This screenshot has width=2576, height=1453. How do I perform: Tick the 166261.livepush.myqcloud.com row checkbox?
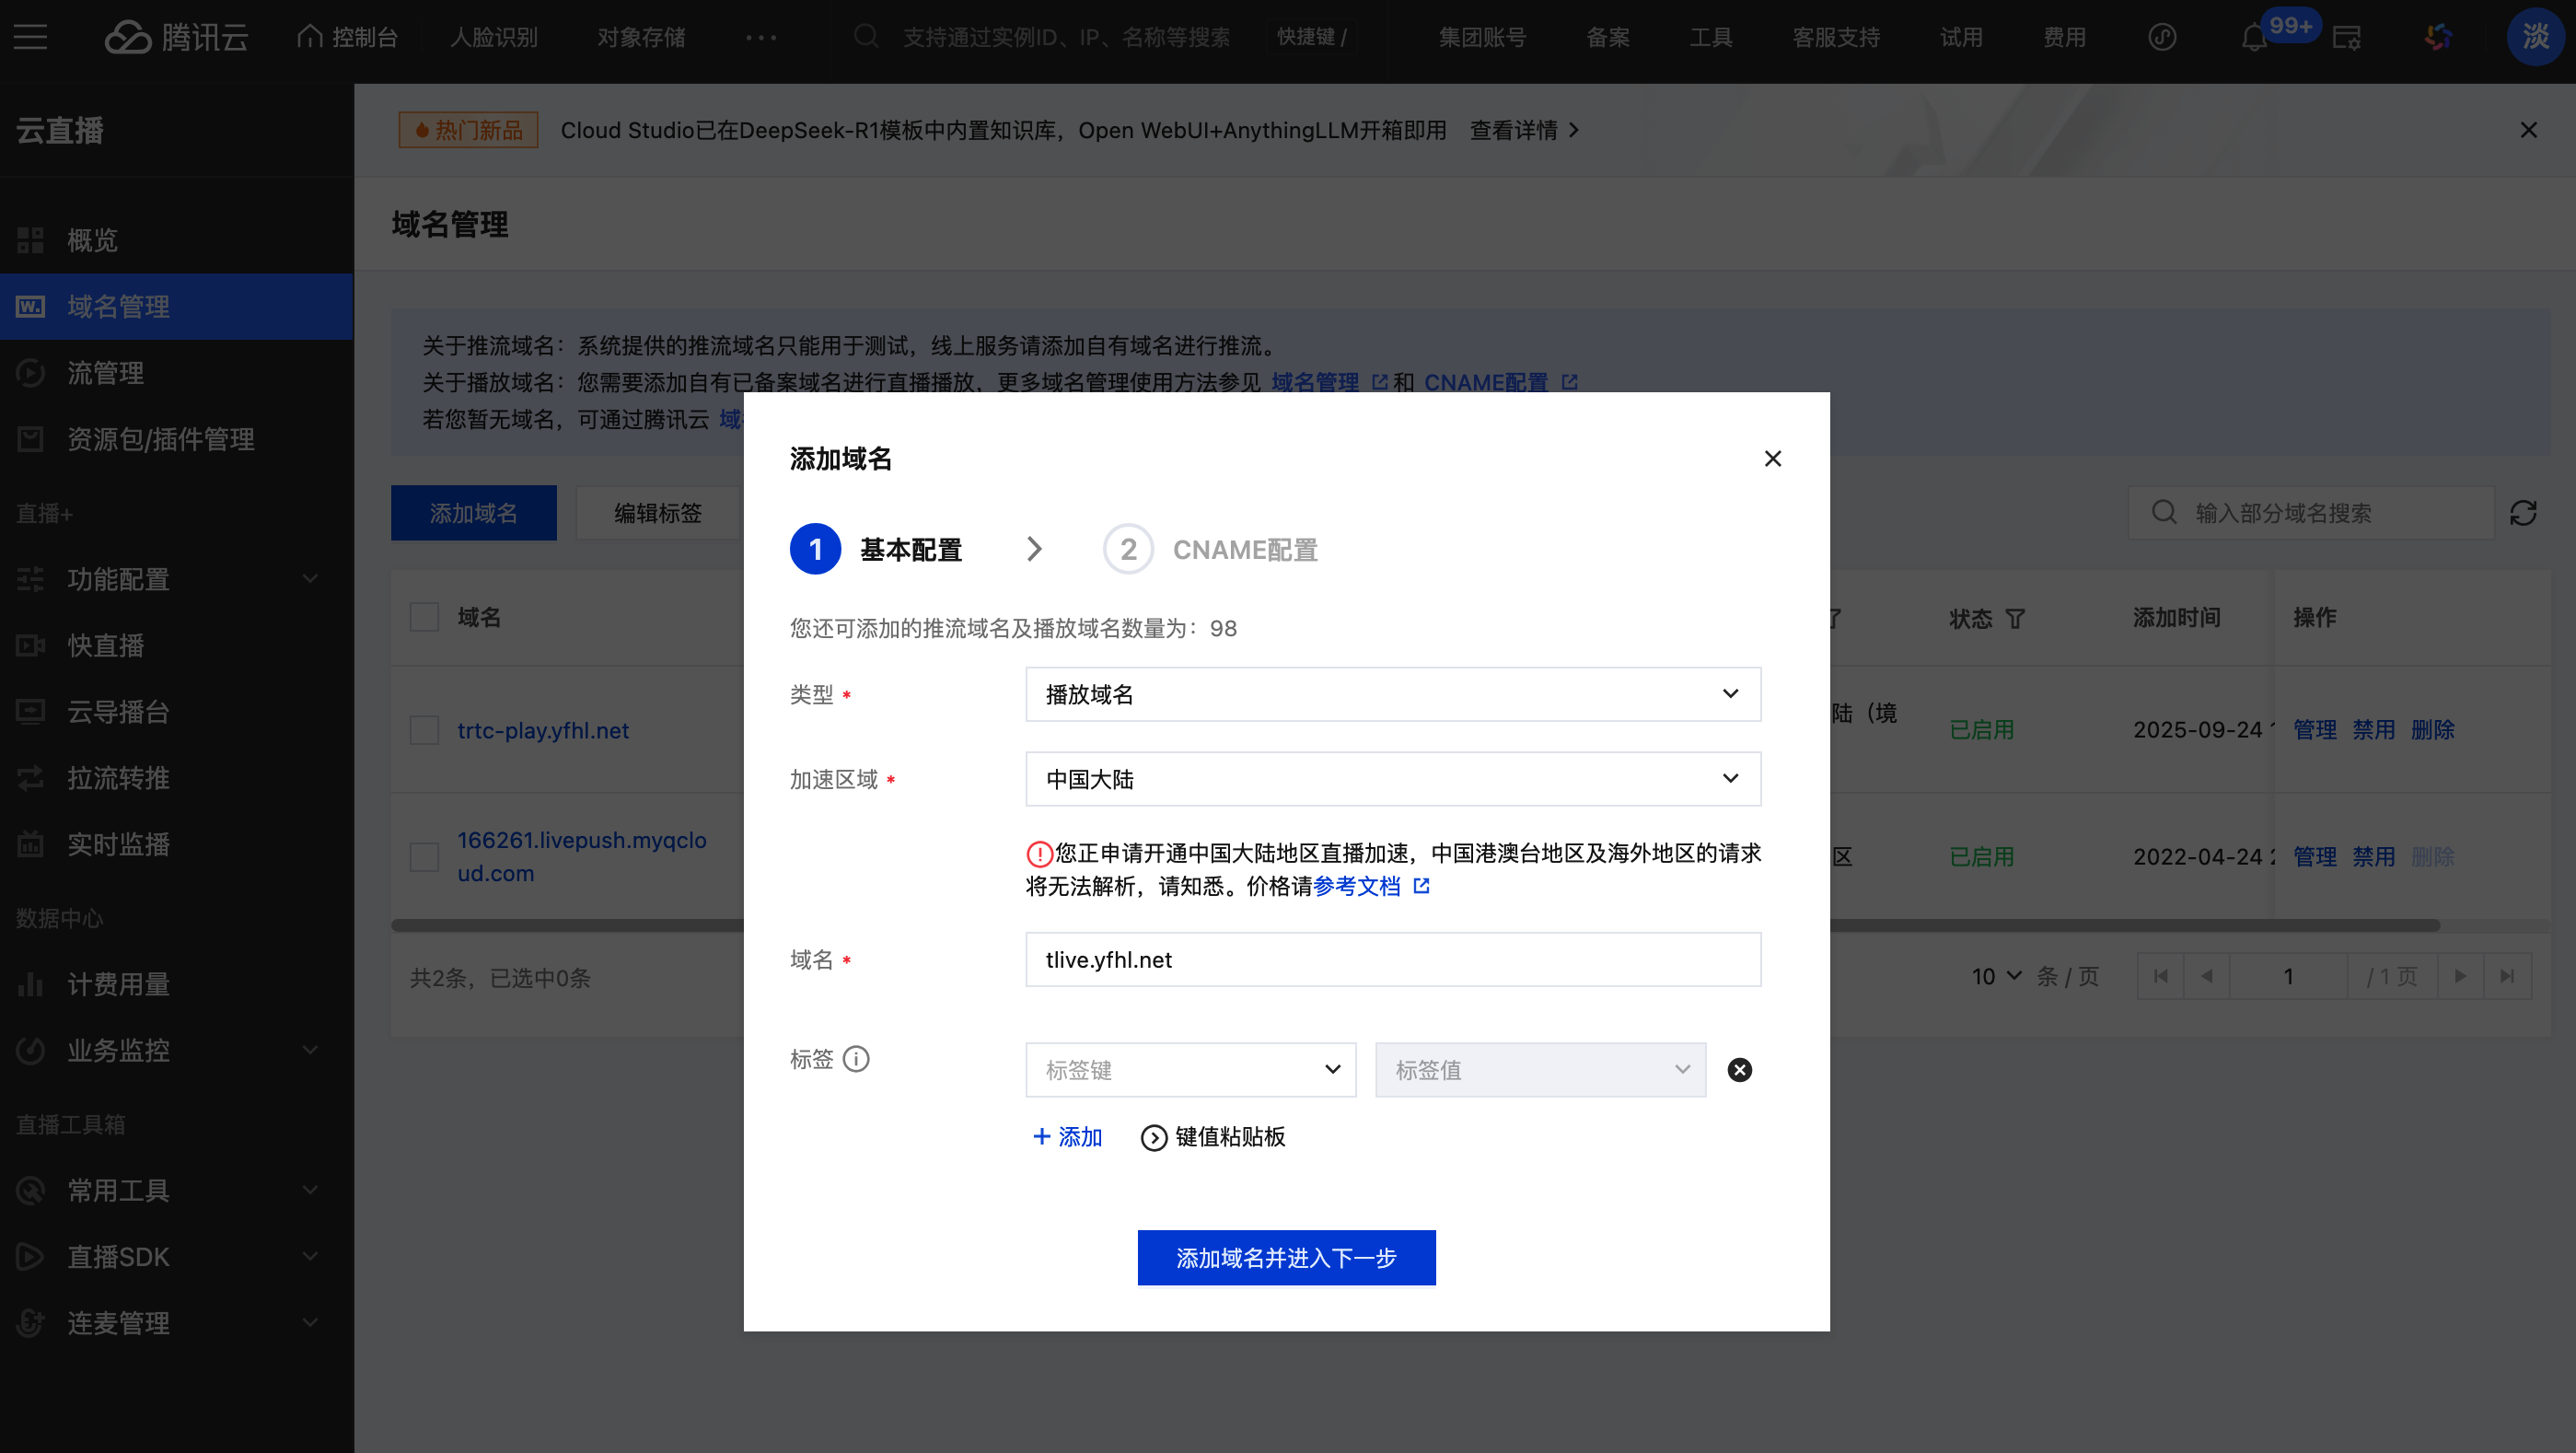[x=424, y=857]
